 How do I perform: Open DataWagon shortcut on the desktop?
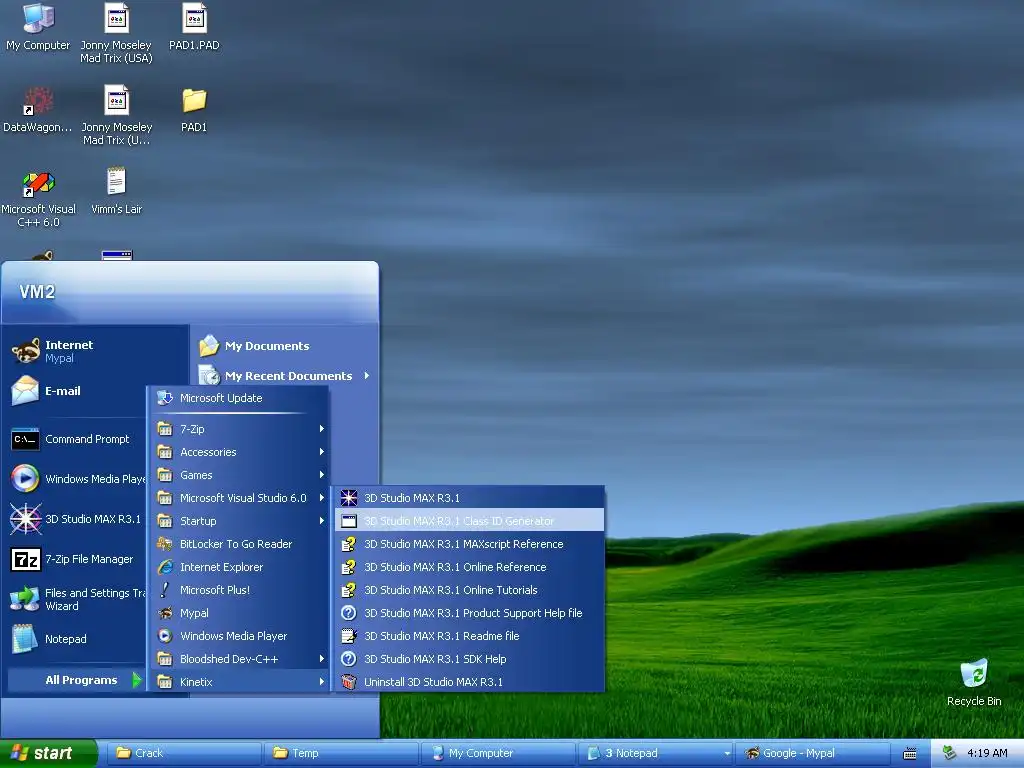[37, 110]
